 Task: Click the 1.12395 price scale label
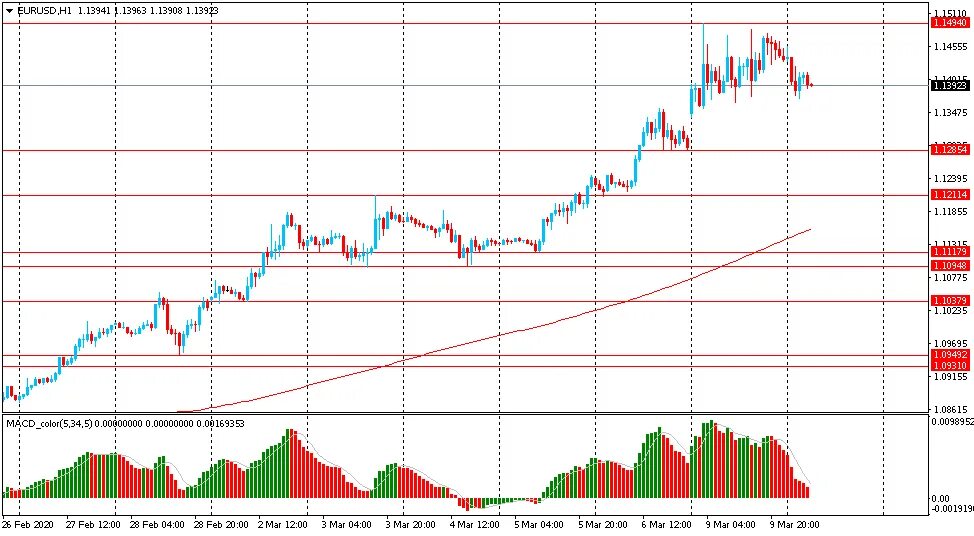950,179
